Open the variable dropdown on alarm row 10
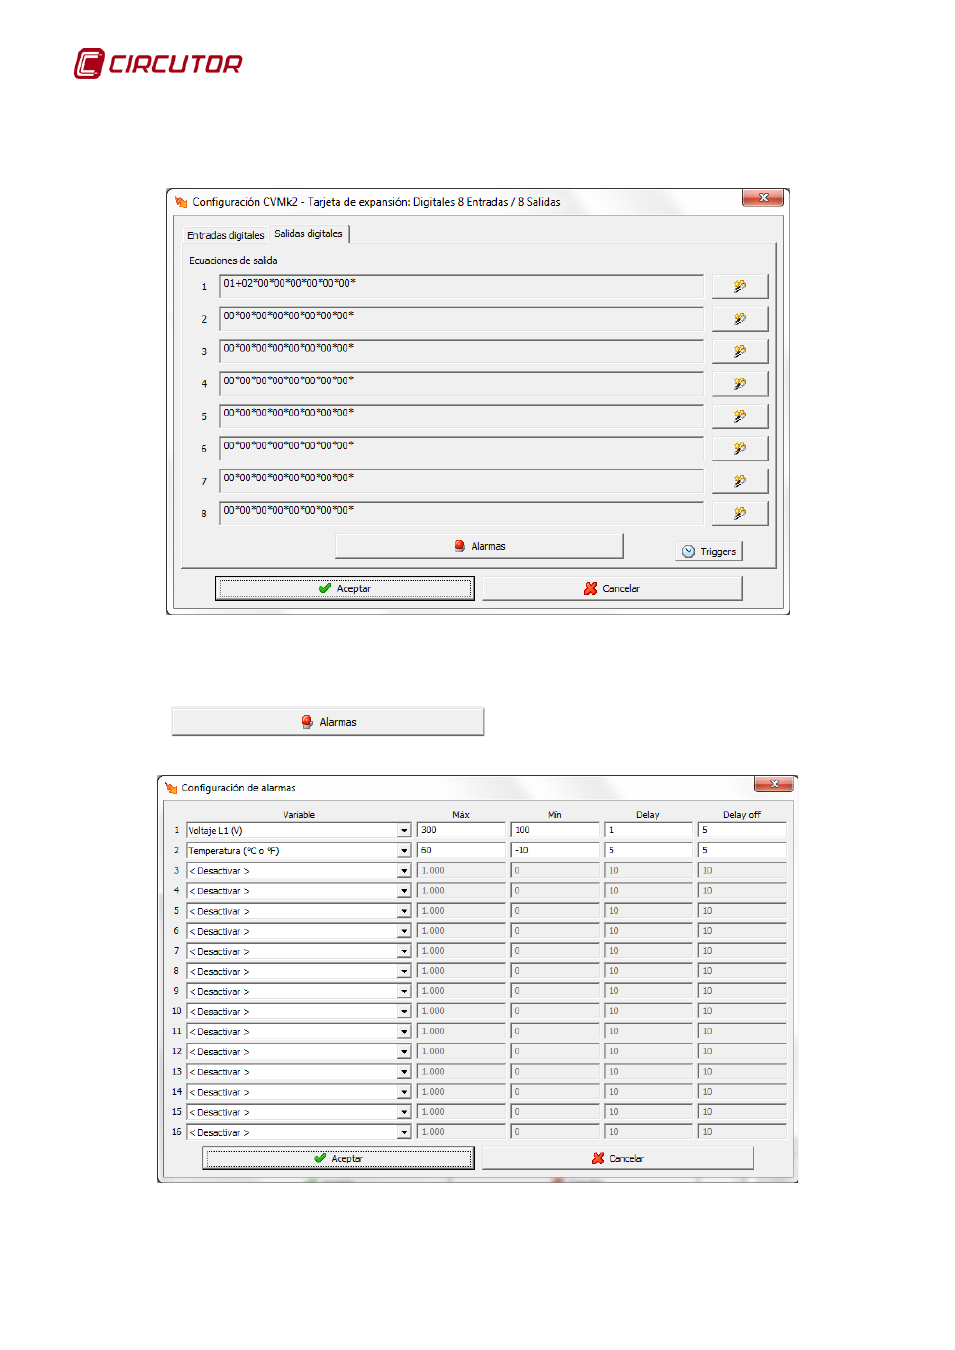This screenshot has width=955, height=1350. point(404,1011)
